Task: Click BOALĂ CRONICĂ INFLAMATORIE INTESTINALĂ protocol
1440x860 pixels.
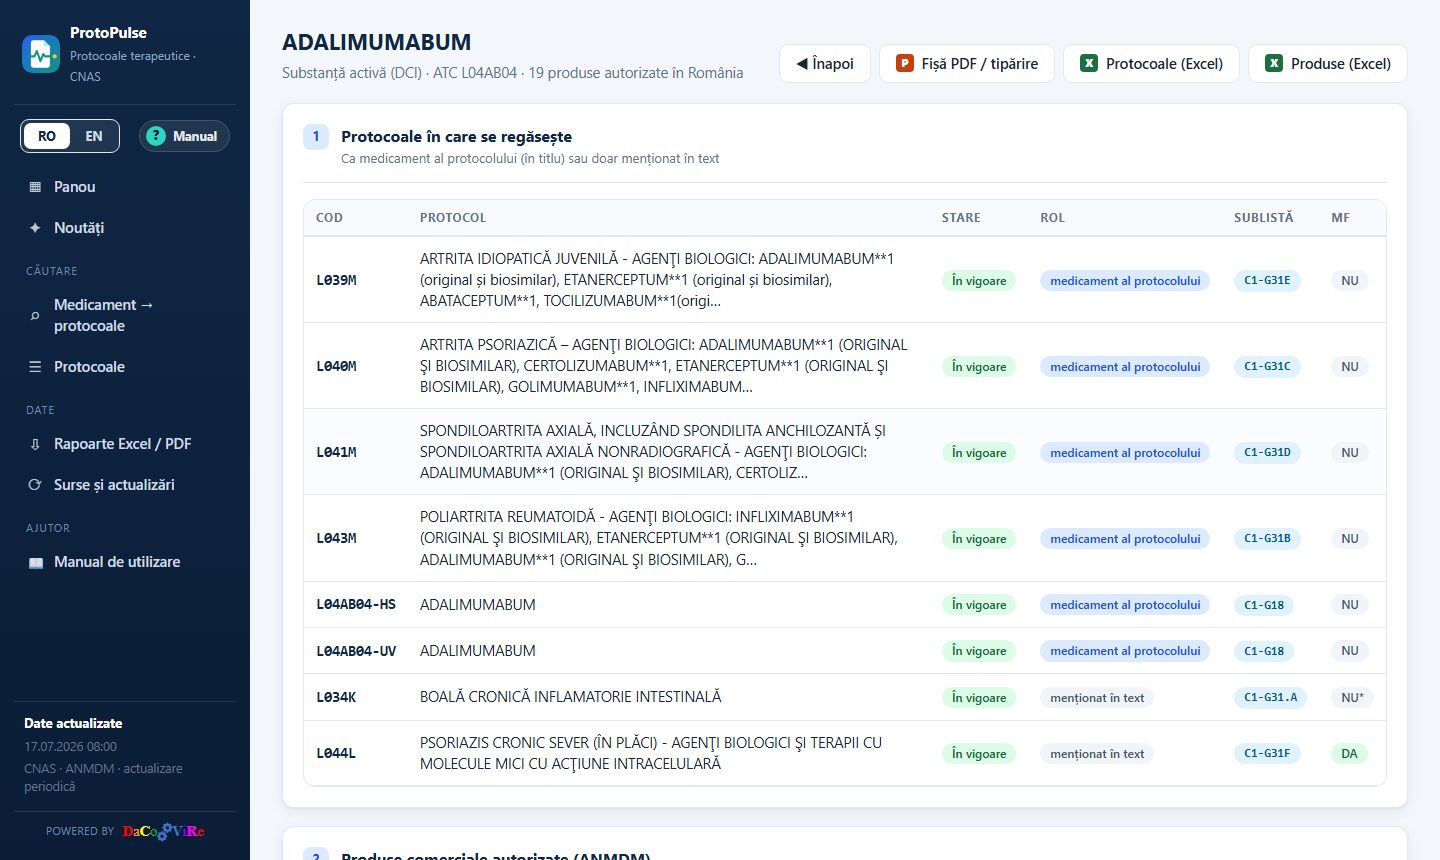Action: point(570,696)
